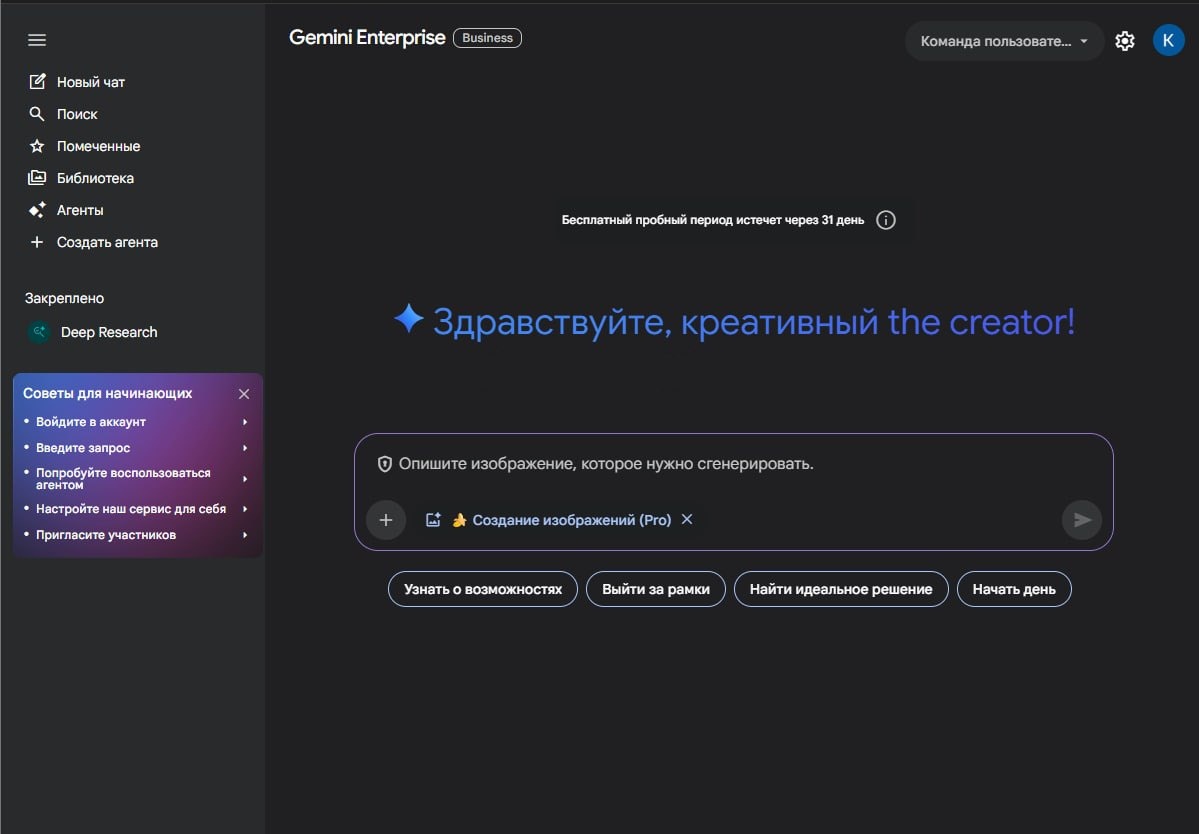Expand Настройте наш сервис для себя tip

(245, 509)
